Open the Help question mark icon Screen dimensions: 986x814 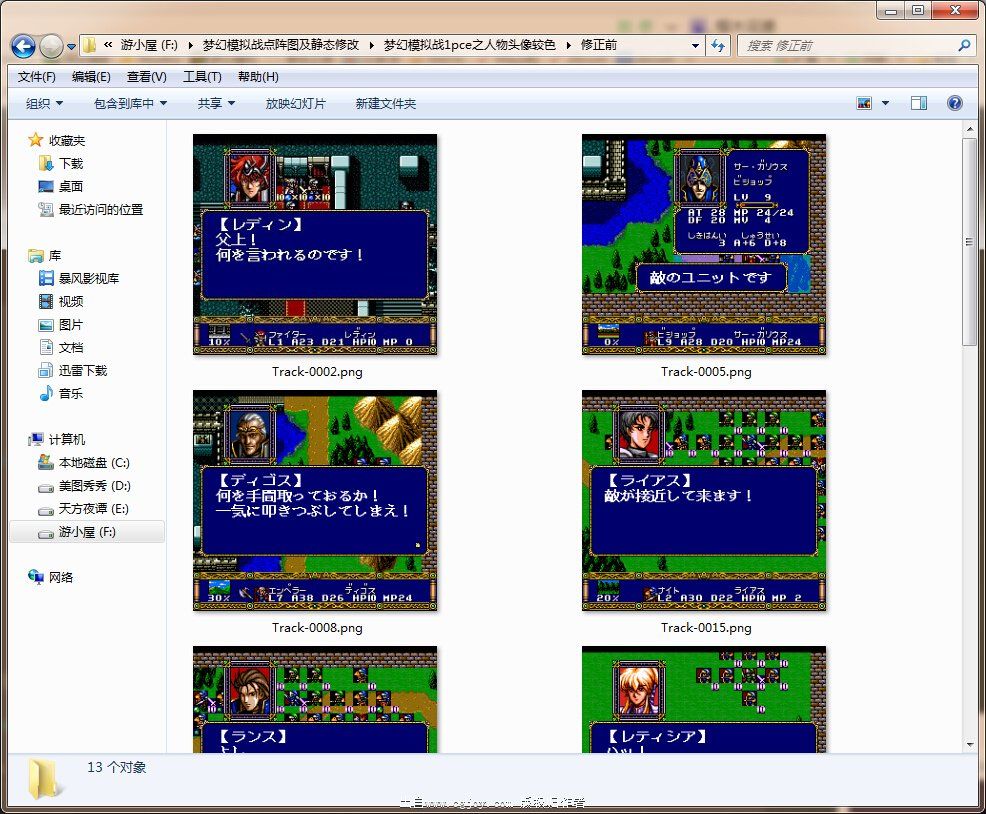[954, 103]
